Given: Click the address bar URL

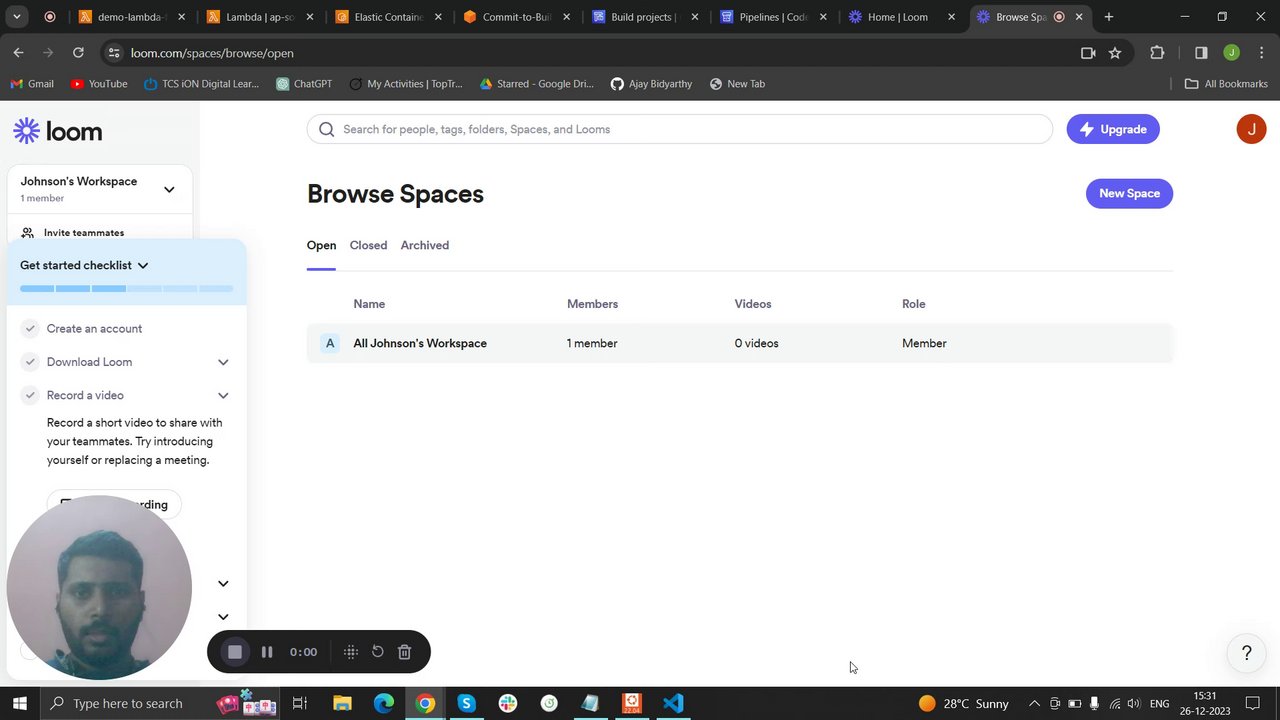Looking at the screenshot, I should pyautogui.click(x=212, y=53).
